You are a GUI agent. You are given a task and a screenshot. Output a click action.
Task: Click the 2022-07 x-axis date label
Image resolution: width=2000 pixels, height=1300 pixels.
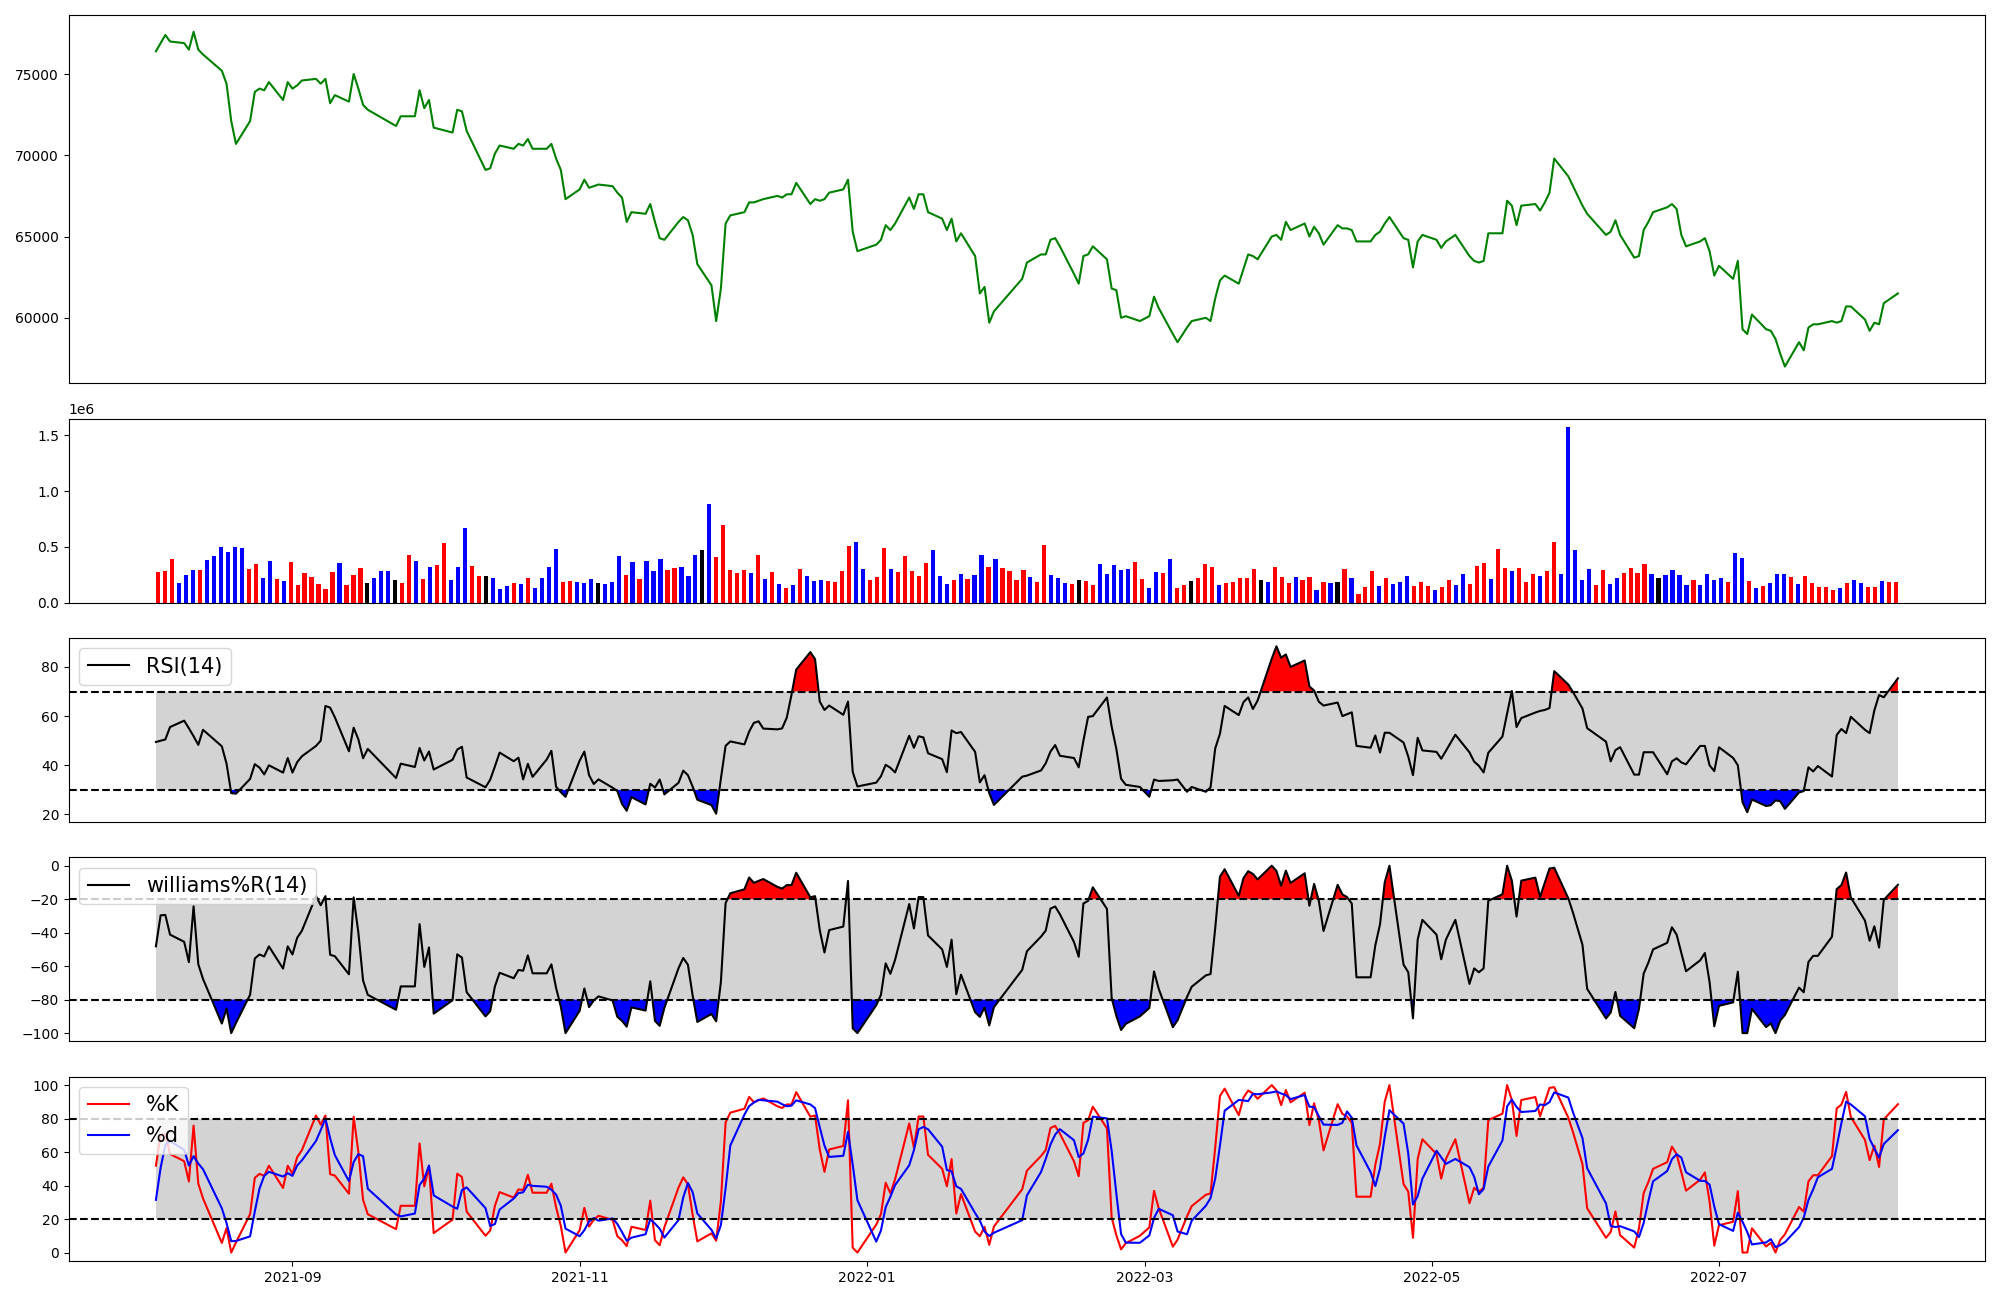click(x=1718, y=1277)
